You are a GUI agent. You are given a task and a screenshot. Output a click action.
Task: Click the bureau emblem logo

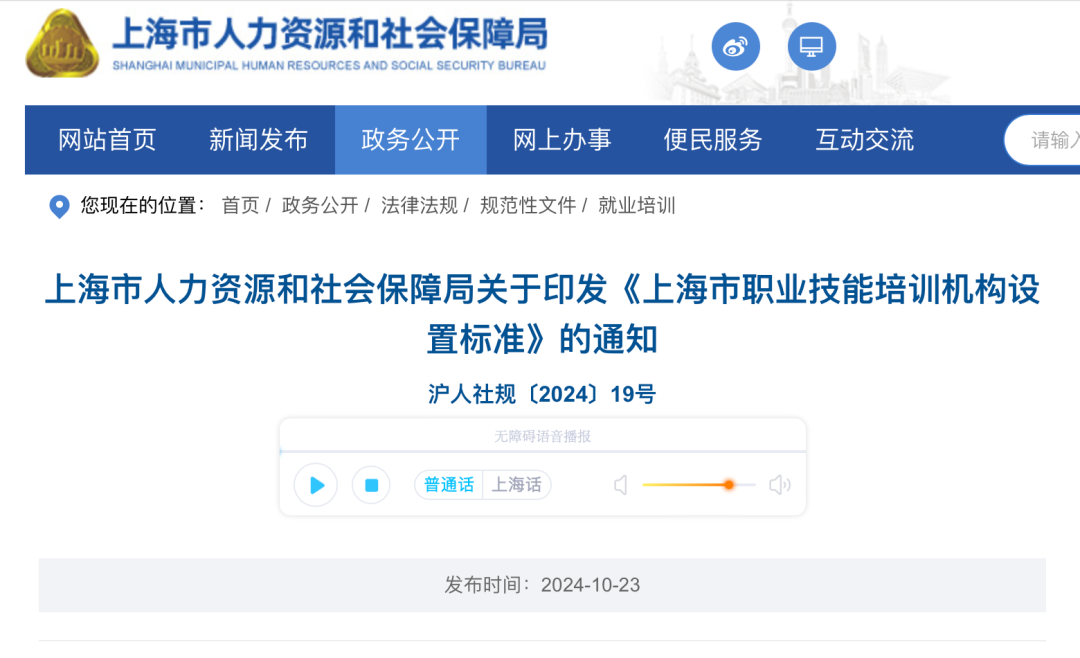coord(62,43)
